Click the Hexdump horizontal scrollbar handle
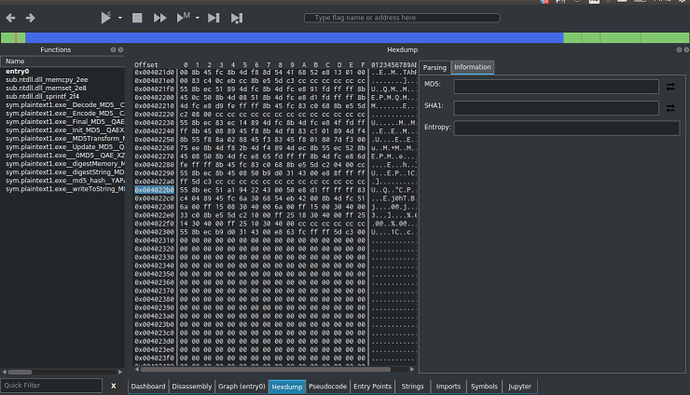Viewport: 690px width, 395px height. pyautogui.click(x=265, y=369)
